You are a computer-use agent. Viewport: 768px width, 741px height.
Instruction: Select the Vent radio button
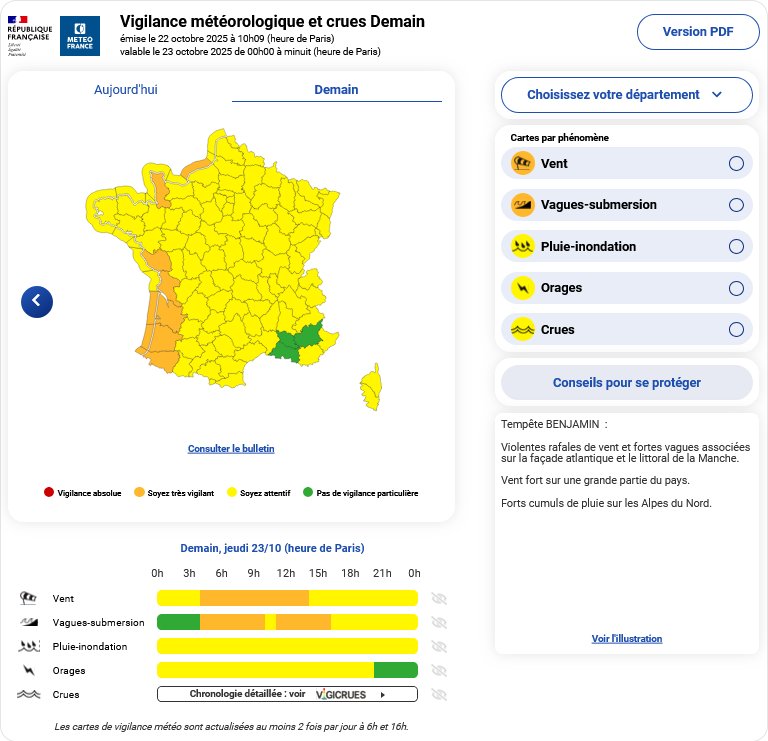click(x=736, y=164)
